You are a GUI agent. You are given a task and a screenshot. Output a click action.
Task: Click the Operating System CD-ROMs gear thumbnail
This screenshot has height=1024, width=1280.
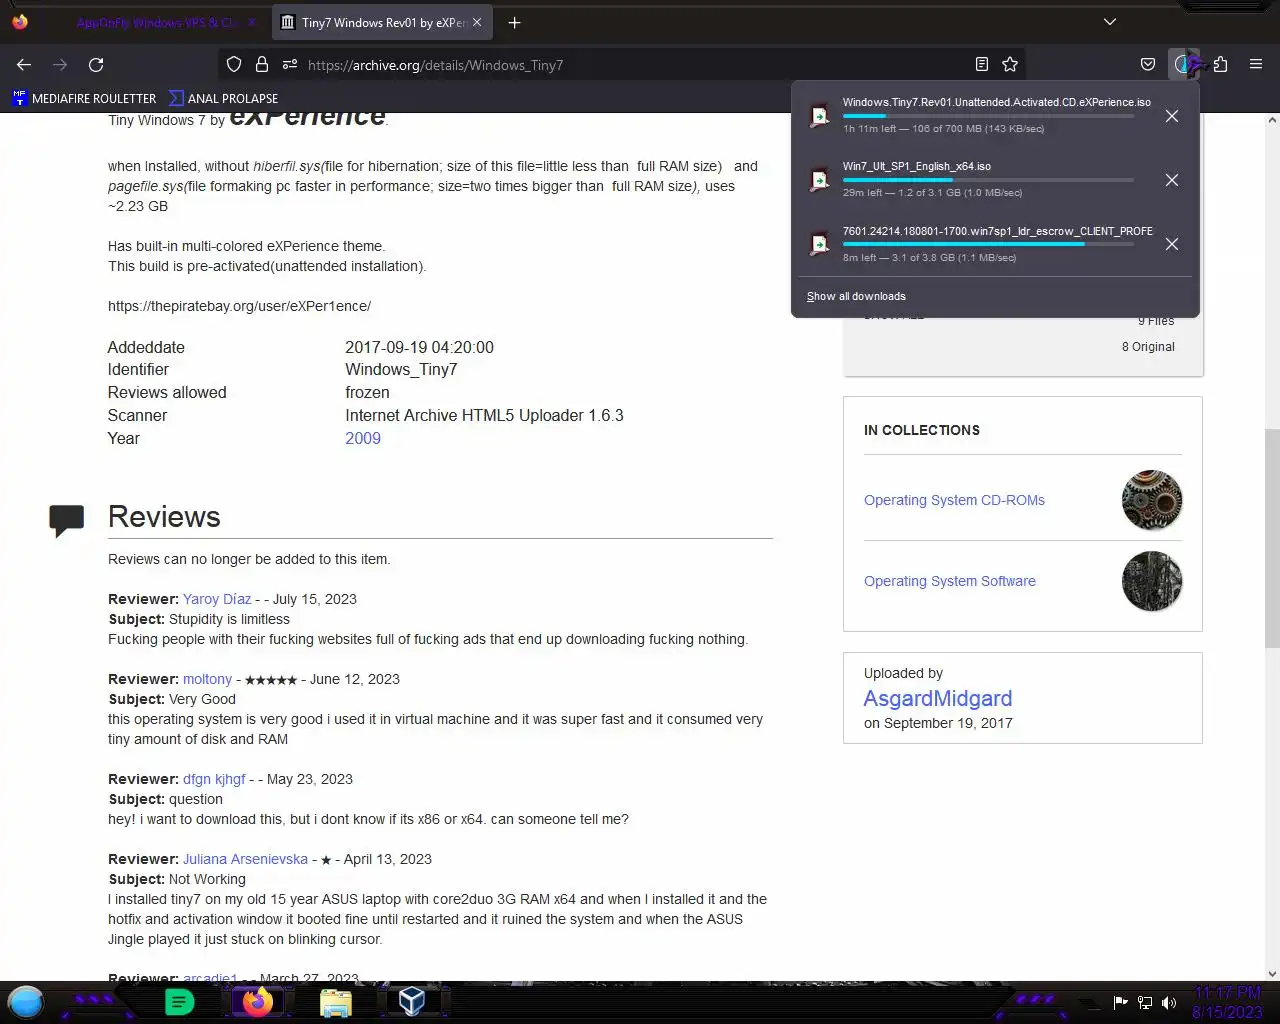(x=1152, y=500)
